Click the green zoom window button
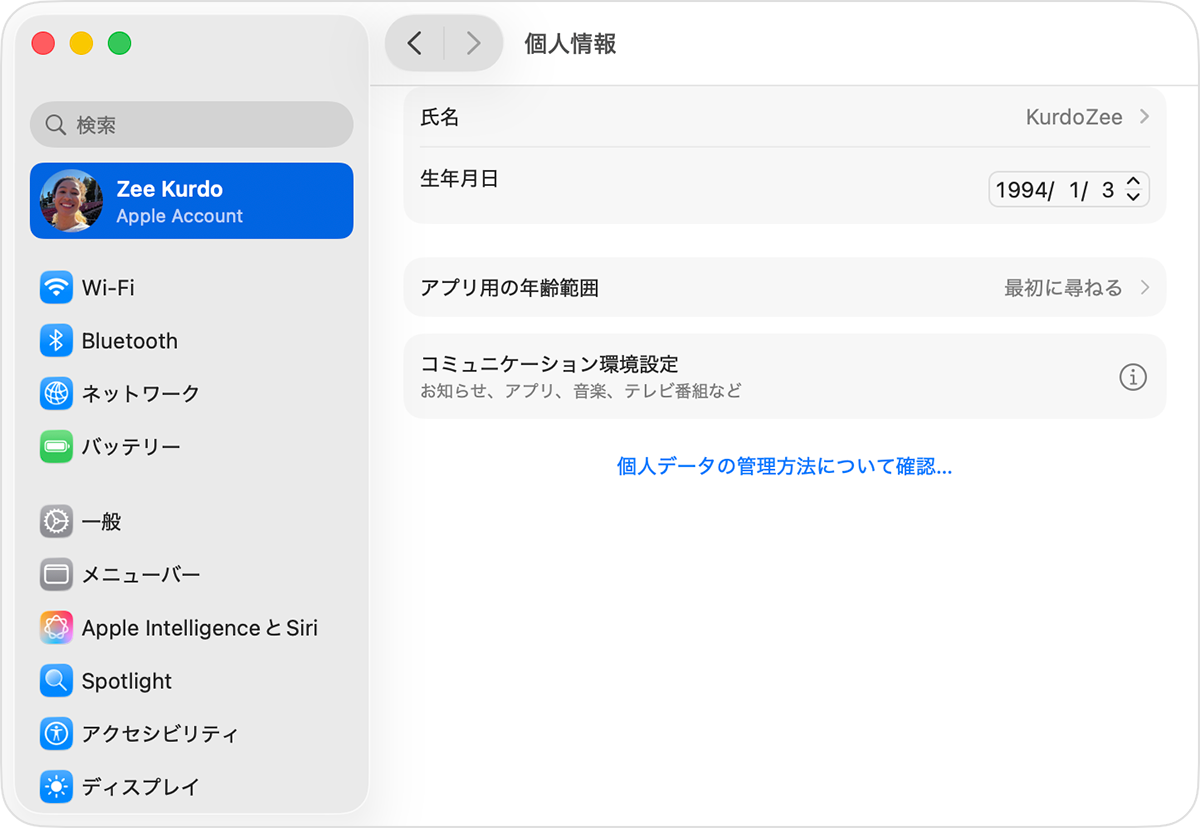Viewport: 1200px width, 828px height. (x=119, y=43)
